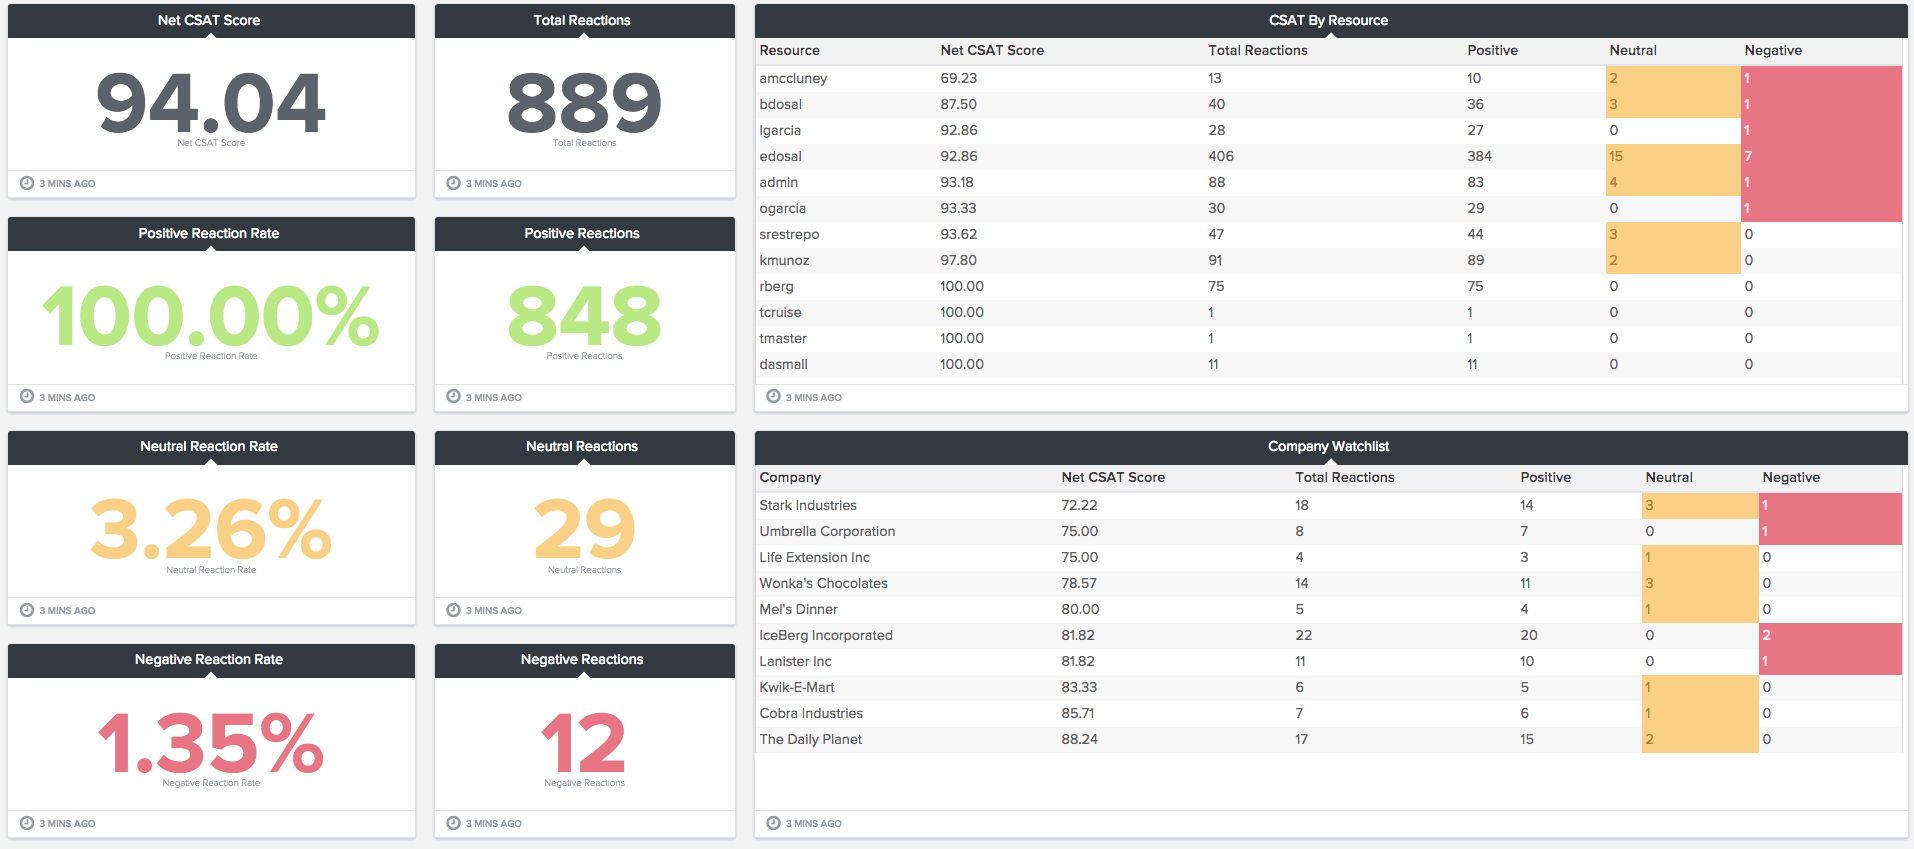Click the 848 Positive Reactions number

(x=584, y=316)
